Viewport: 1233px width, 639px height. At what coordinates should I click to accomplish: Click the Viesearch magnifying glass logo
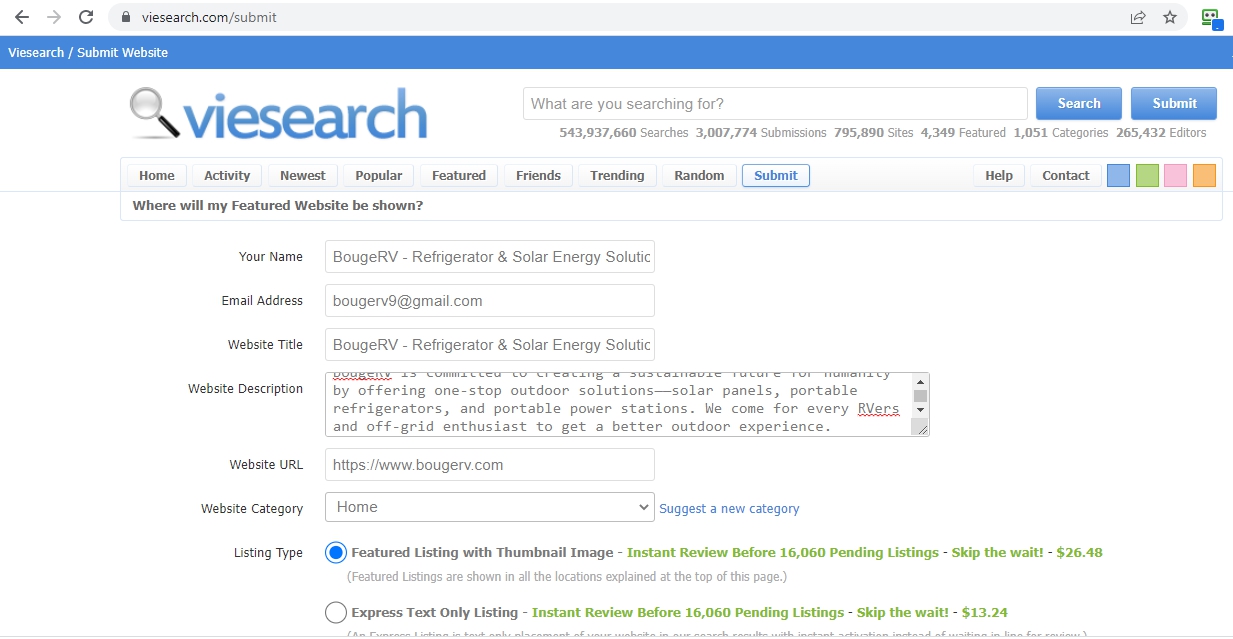(x=156, y=113)
